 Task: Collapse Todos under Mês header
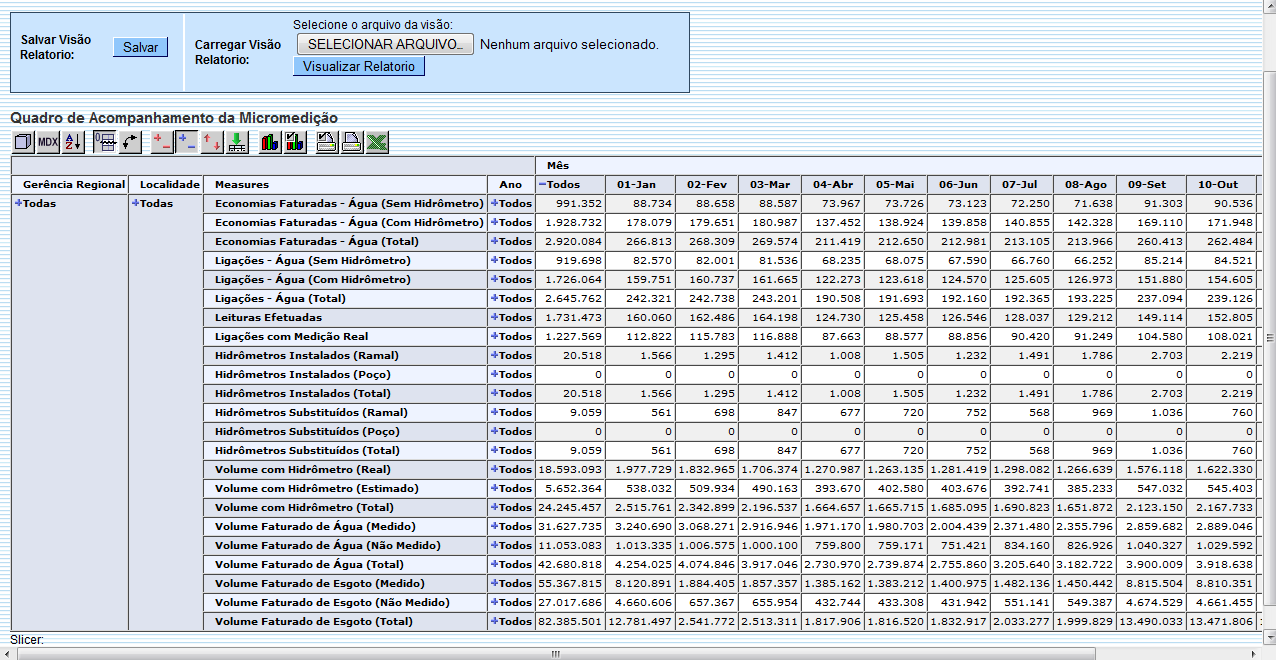click(542, 185)
